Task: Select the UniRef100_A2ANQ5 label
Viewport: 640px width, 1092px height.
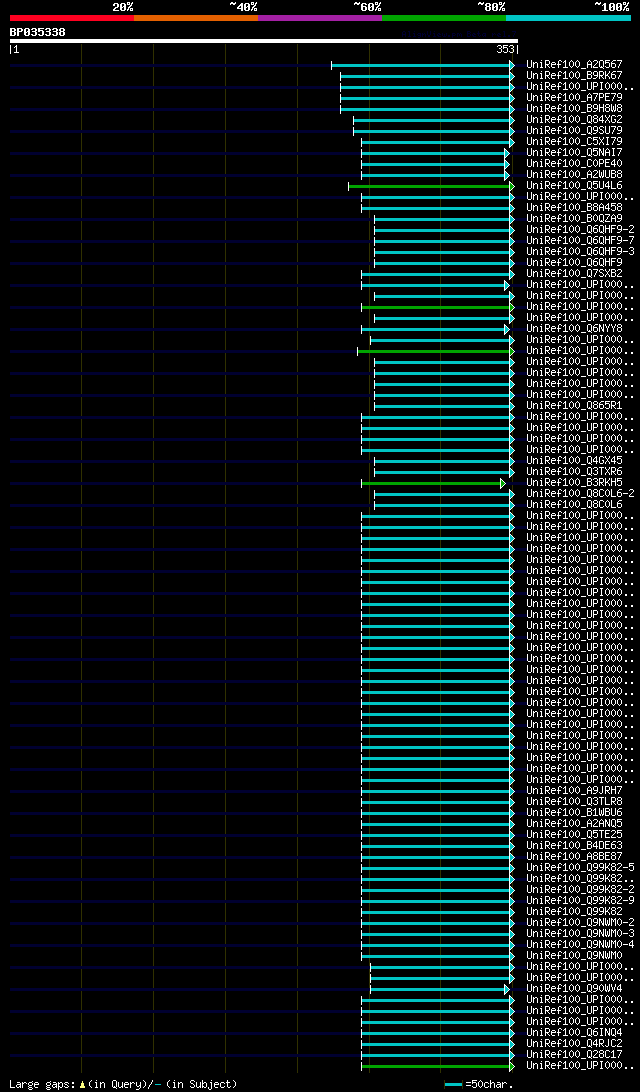Action: click(x=574, y=824)
